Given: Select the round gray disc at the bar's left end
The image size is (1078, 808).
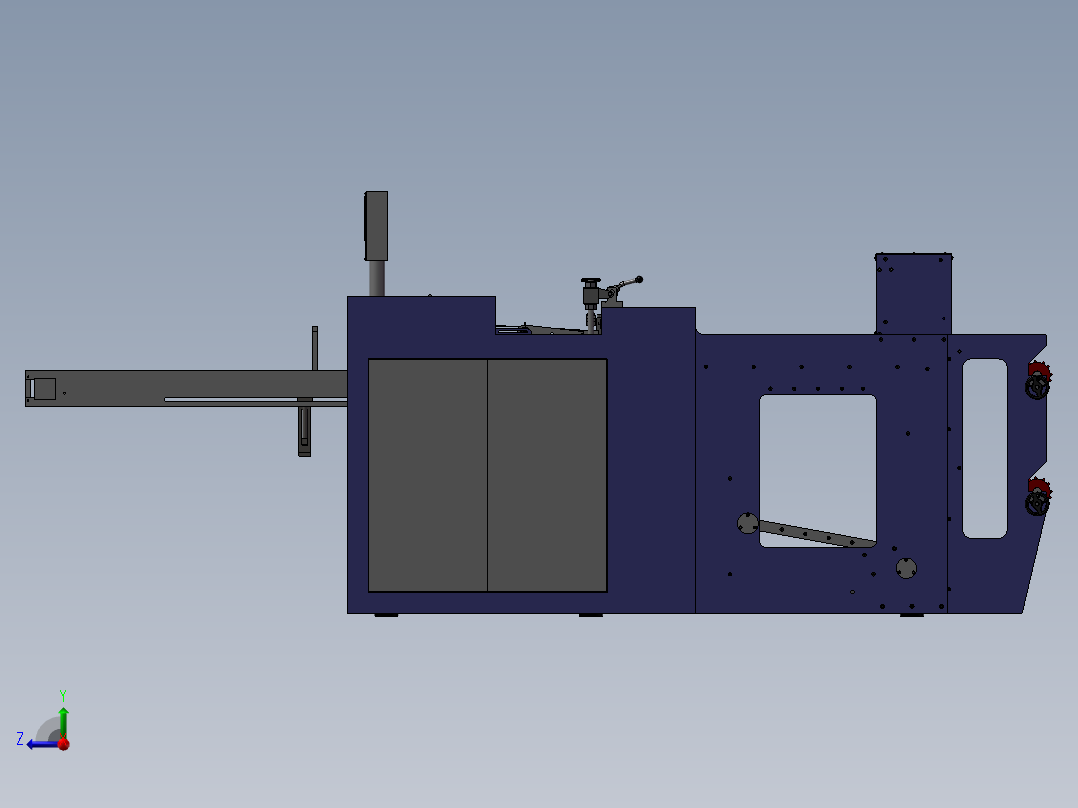Looking at the screenshot, I should click(747, 523).
